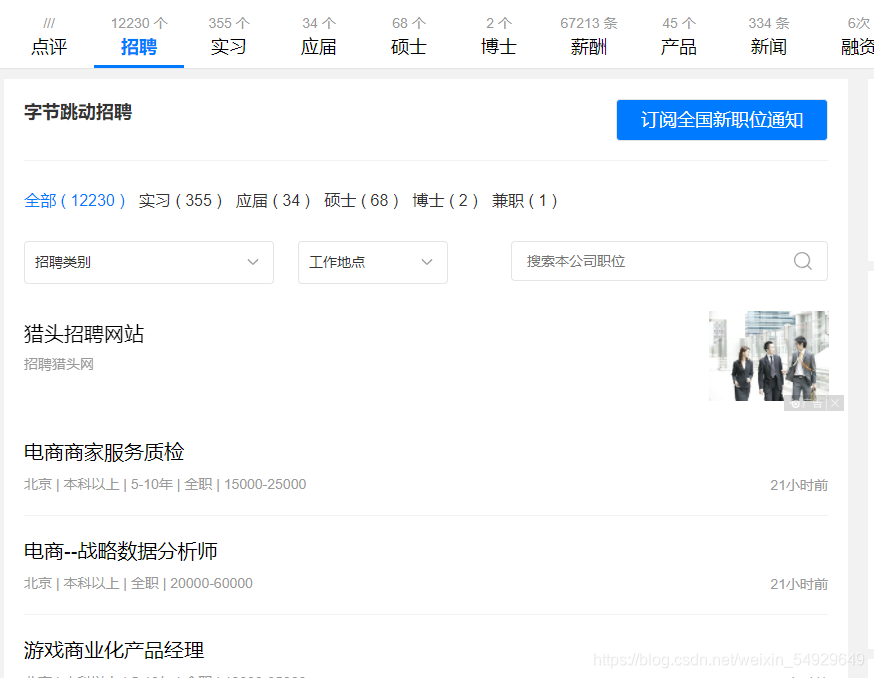Viewport: 874px width, 678px height.
Task: Focus the 搜索本公司职位 search field
Action: [x=669, y=261]
